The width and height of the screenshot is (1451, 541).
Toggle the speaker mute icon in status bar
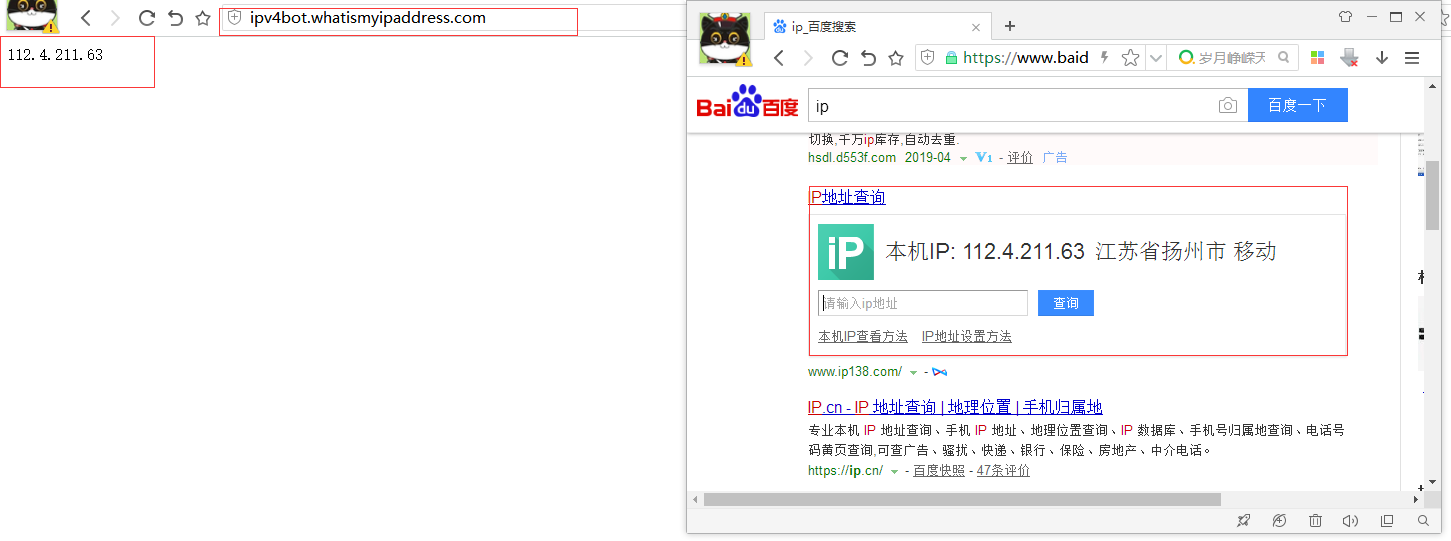point(1351,521)
